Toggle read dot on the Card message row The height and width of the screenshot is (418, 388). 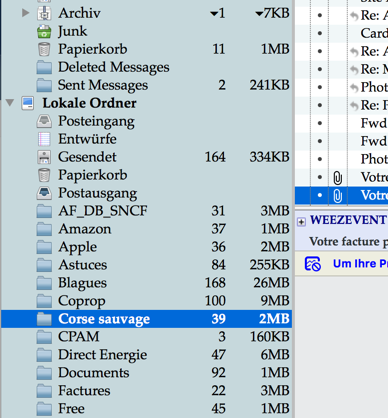point(320,33)
